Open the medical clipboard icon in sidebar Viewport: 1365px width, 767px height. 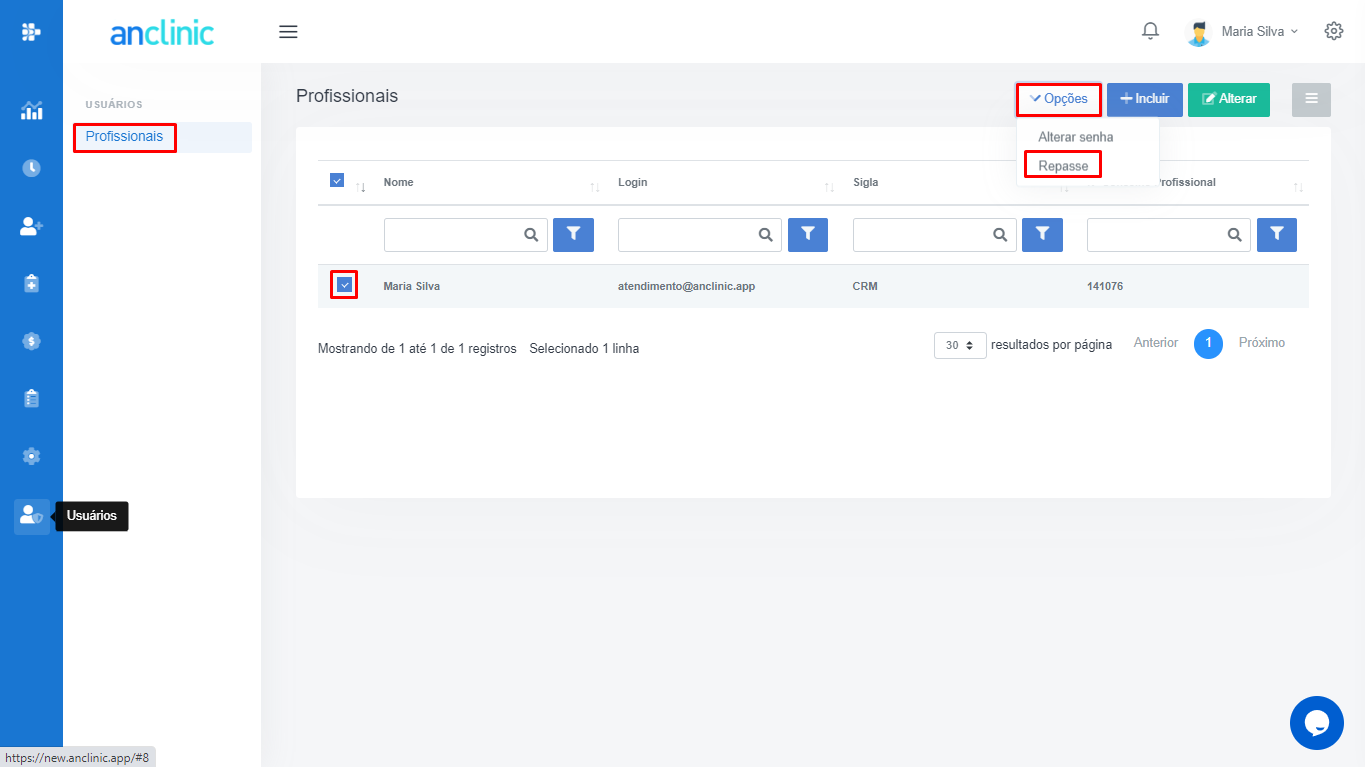coord(31,284)
